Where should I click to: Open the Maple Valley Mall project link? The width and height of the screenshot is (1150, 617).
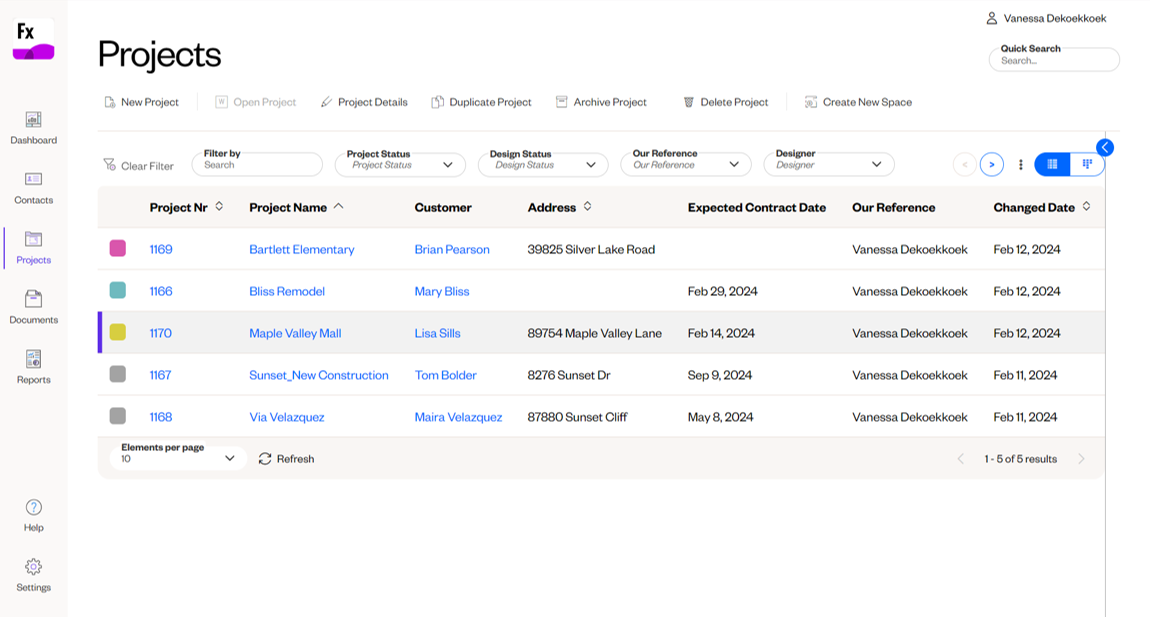(295, 333)
